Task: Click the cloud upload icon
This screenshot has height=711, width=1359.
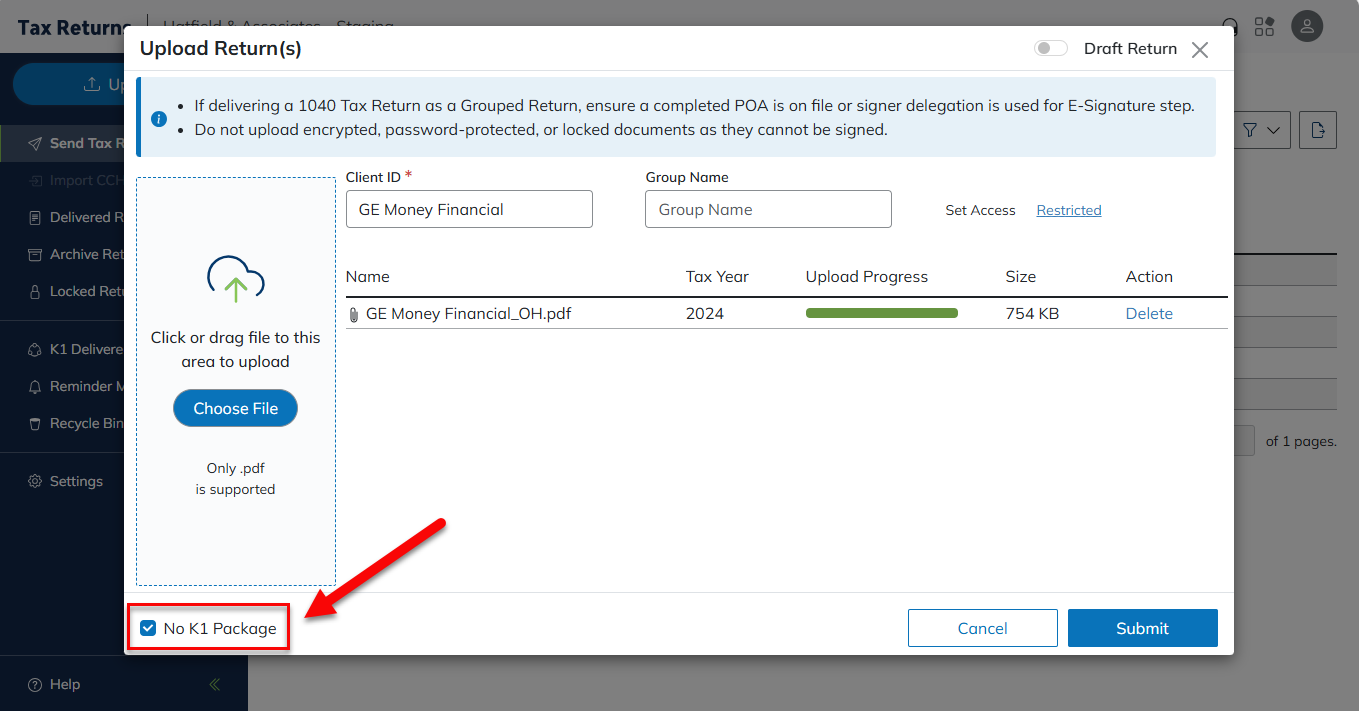Action: pyautogui.click(x=235, y=279)
